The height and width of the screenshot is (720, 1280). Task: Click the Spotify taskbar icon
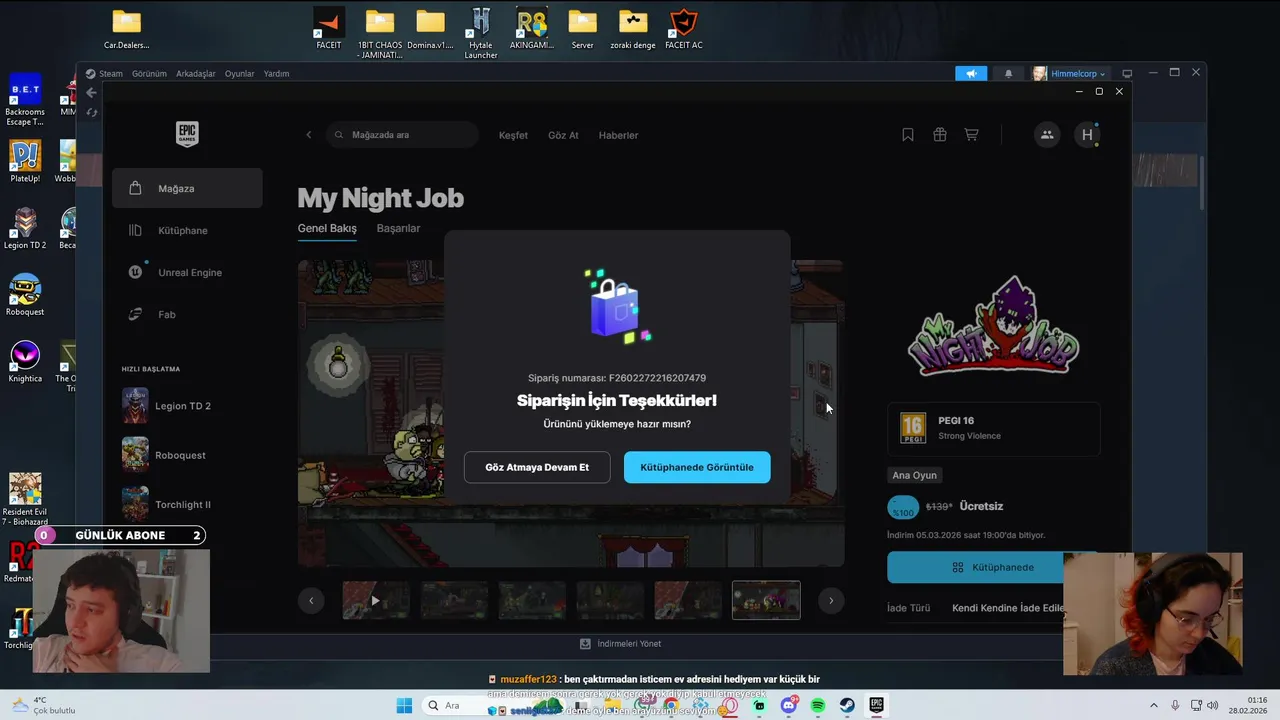pos(818,705)
